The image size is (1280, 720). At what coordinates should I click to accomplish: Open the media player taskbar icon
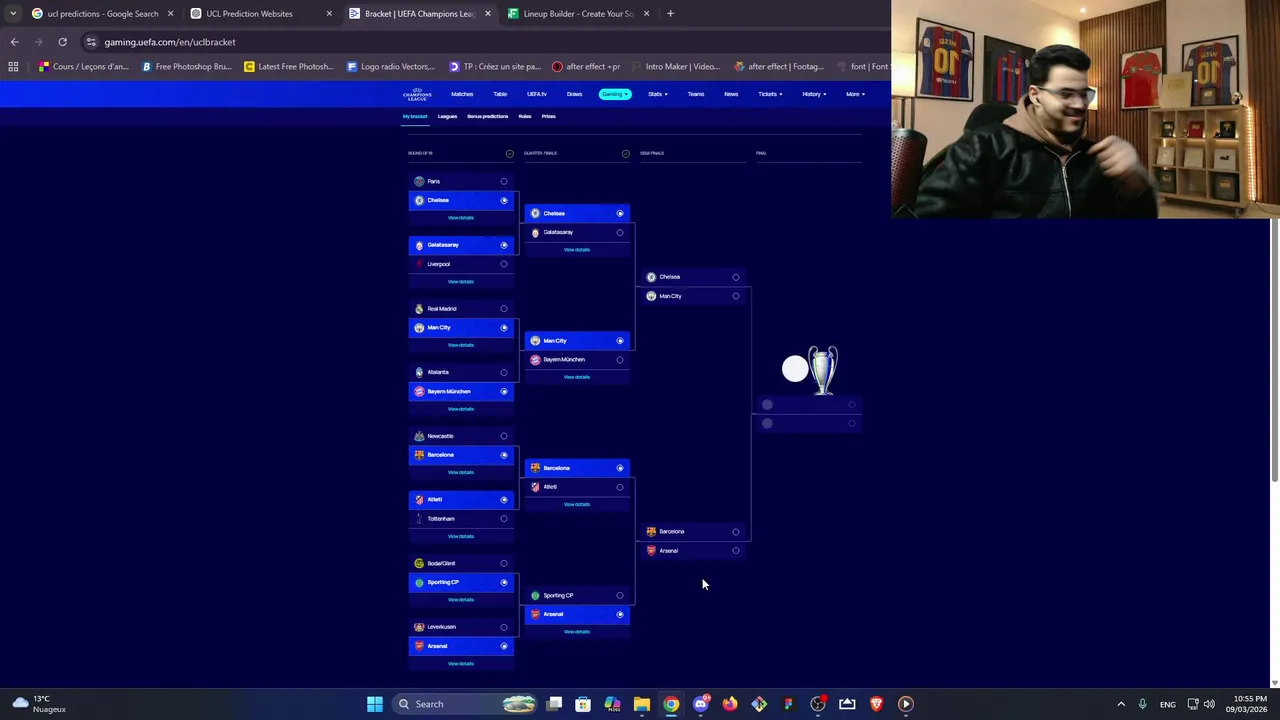click(906, 704)
